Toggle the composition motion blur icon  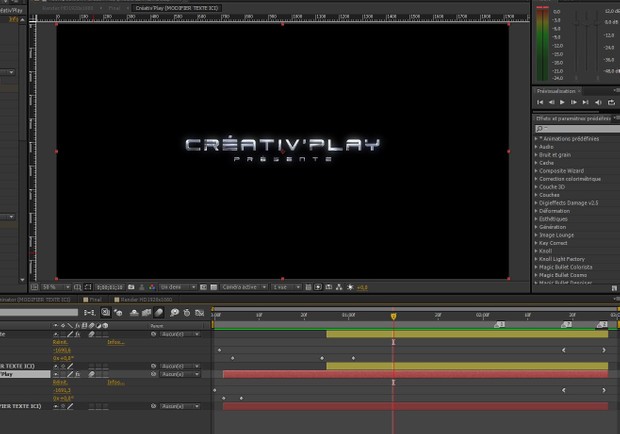coord(159,313)
